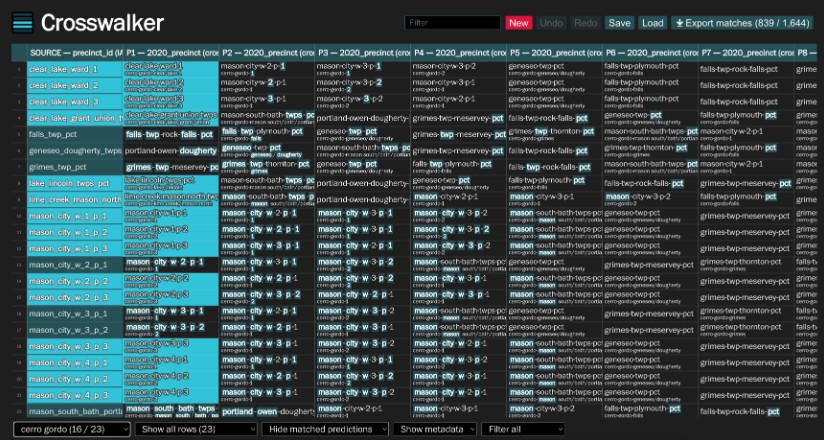Expand the Filter all dropdown
The width and height of the screenshot is (824, 440).
(522, 429)
